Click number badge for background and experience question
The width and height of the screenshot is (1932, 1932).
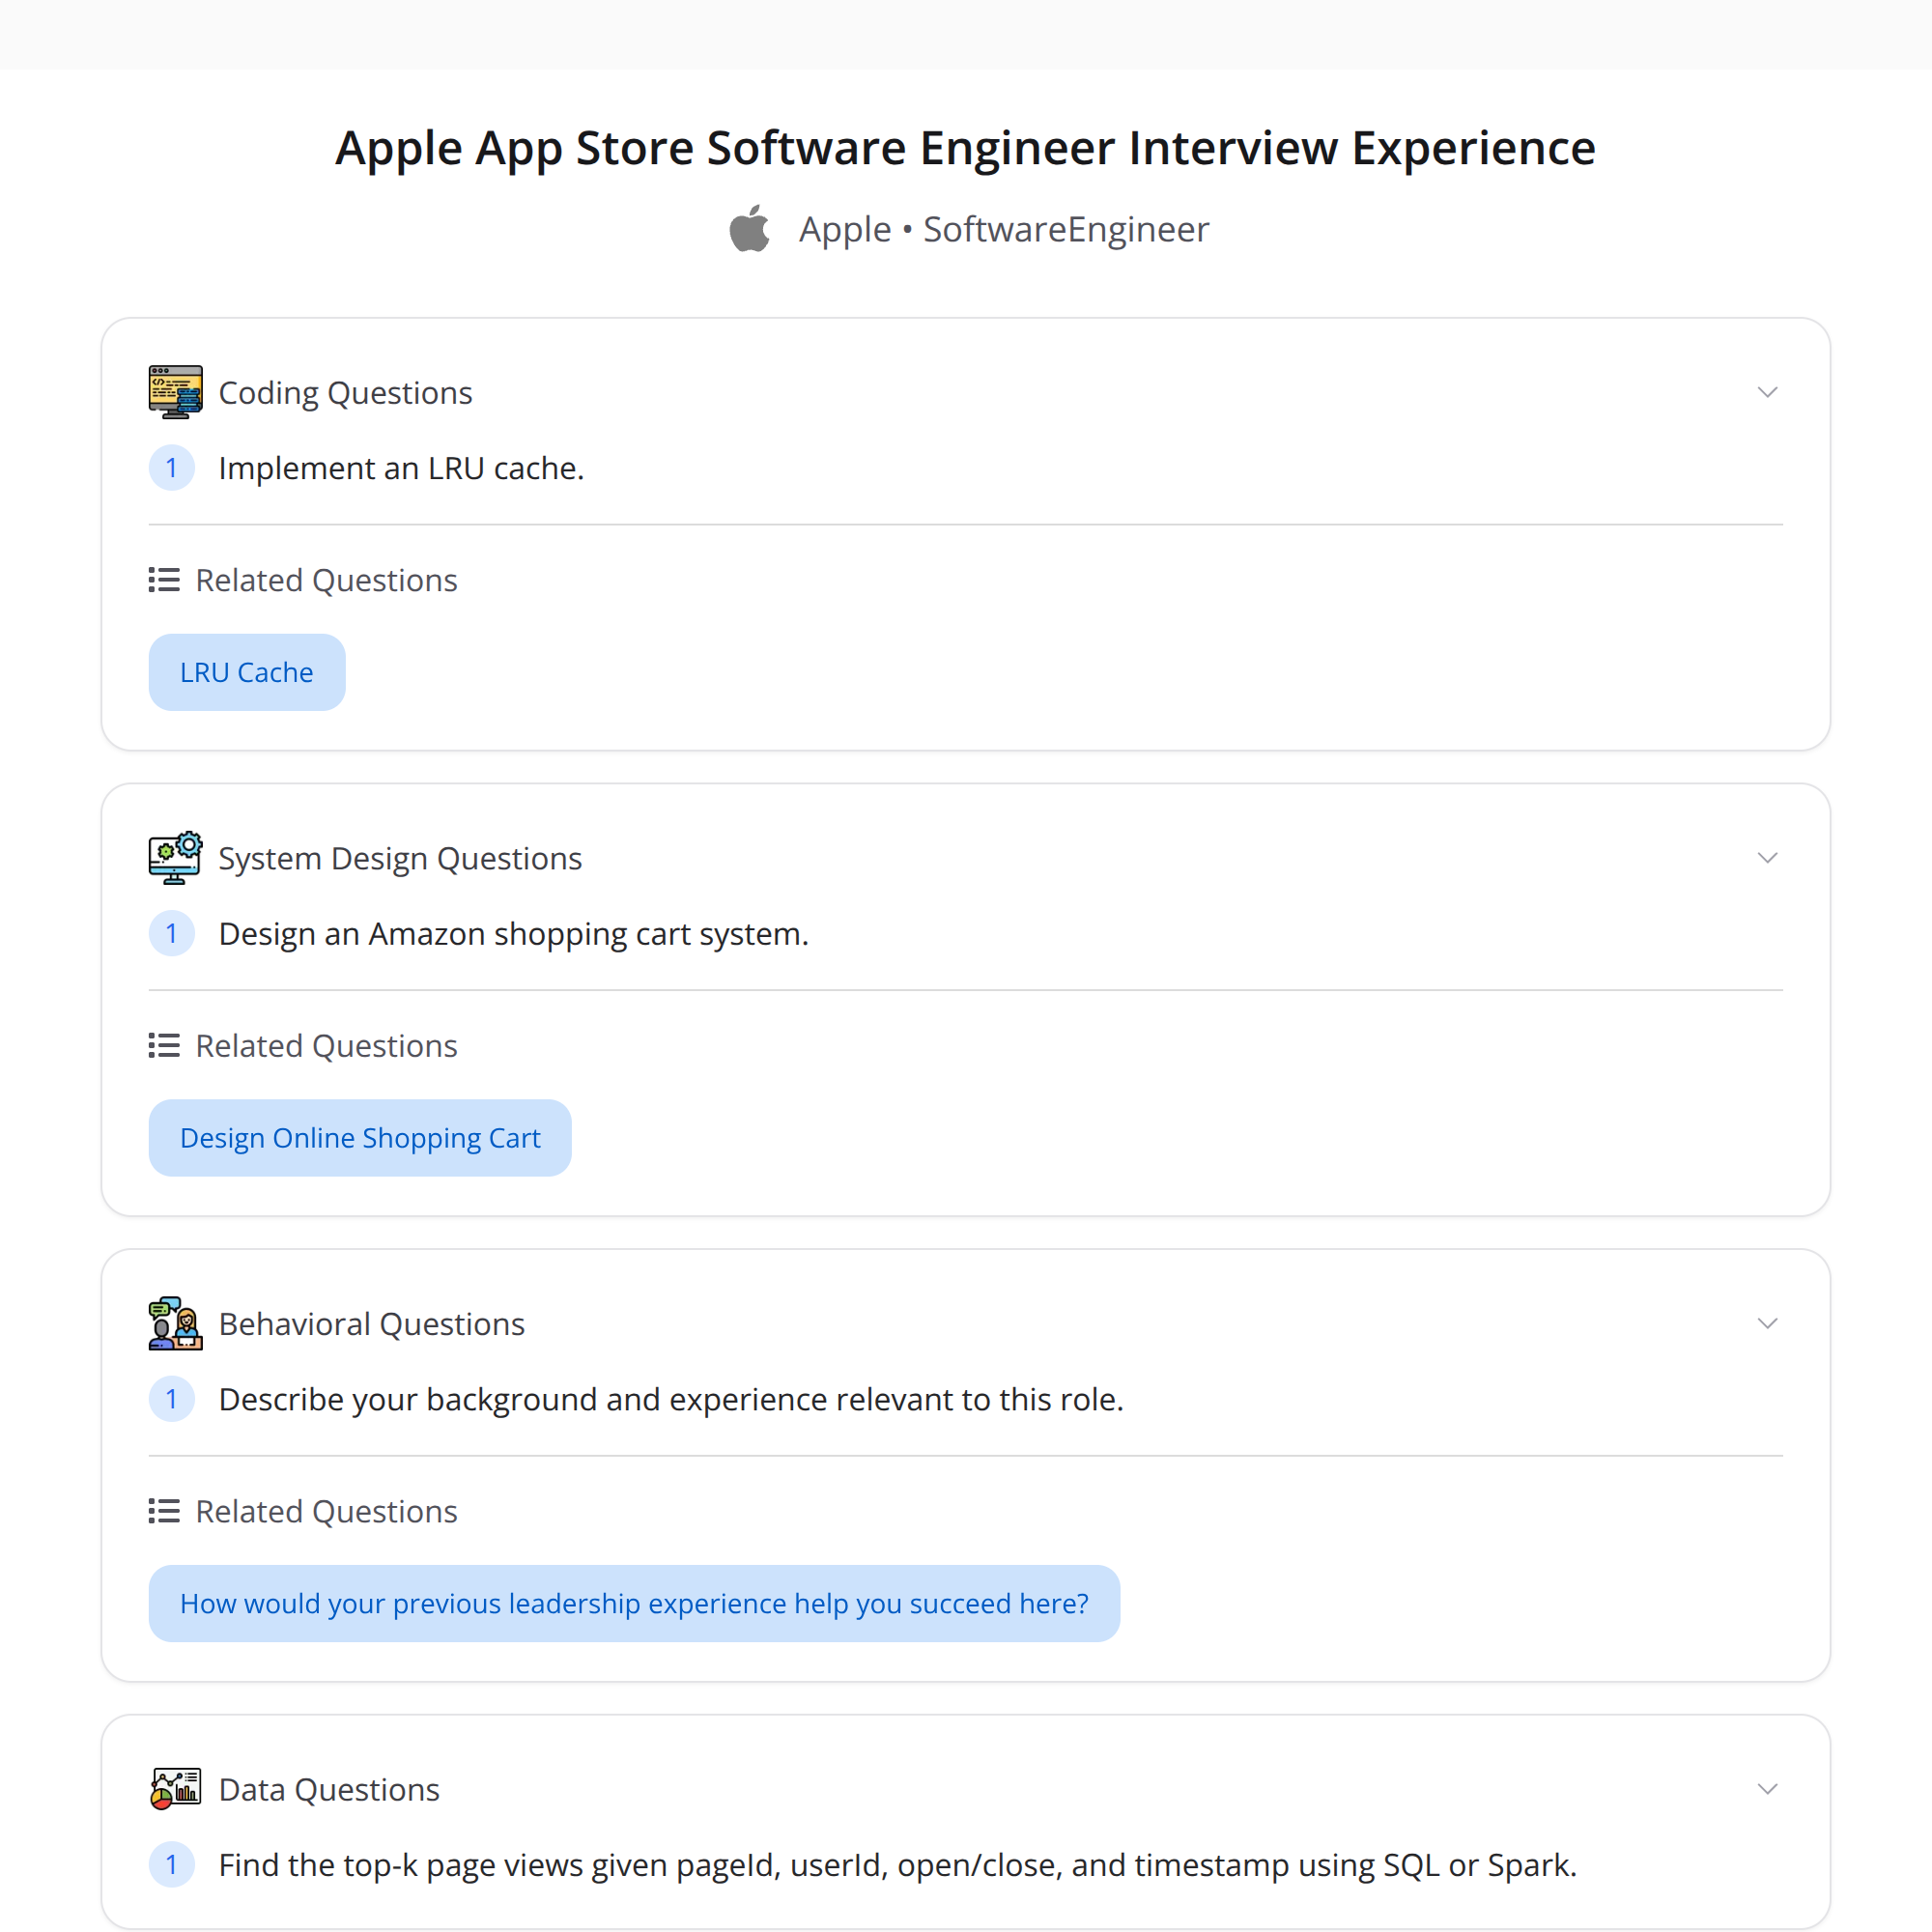(x=172, y=1399)
